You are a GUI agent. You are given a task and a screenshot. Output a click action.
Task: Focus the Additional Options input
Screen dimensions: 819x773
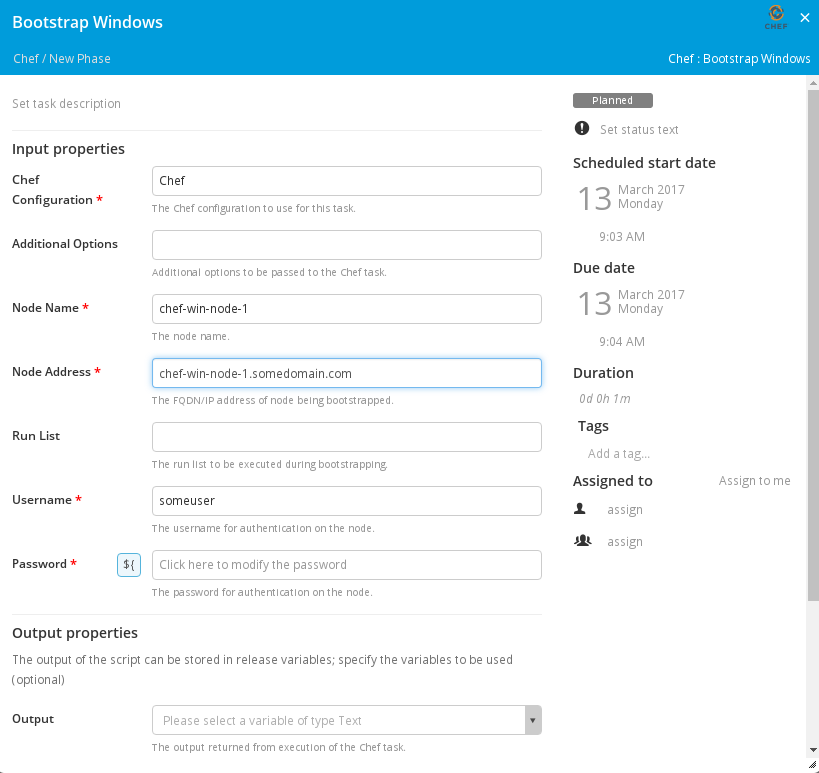click(x=347, y=245)
